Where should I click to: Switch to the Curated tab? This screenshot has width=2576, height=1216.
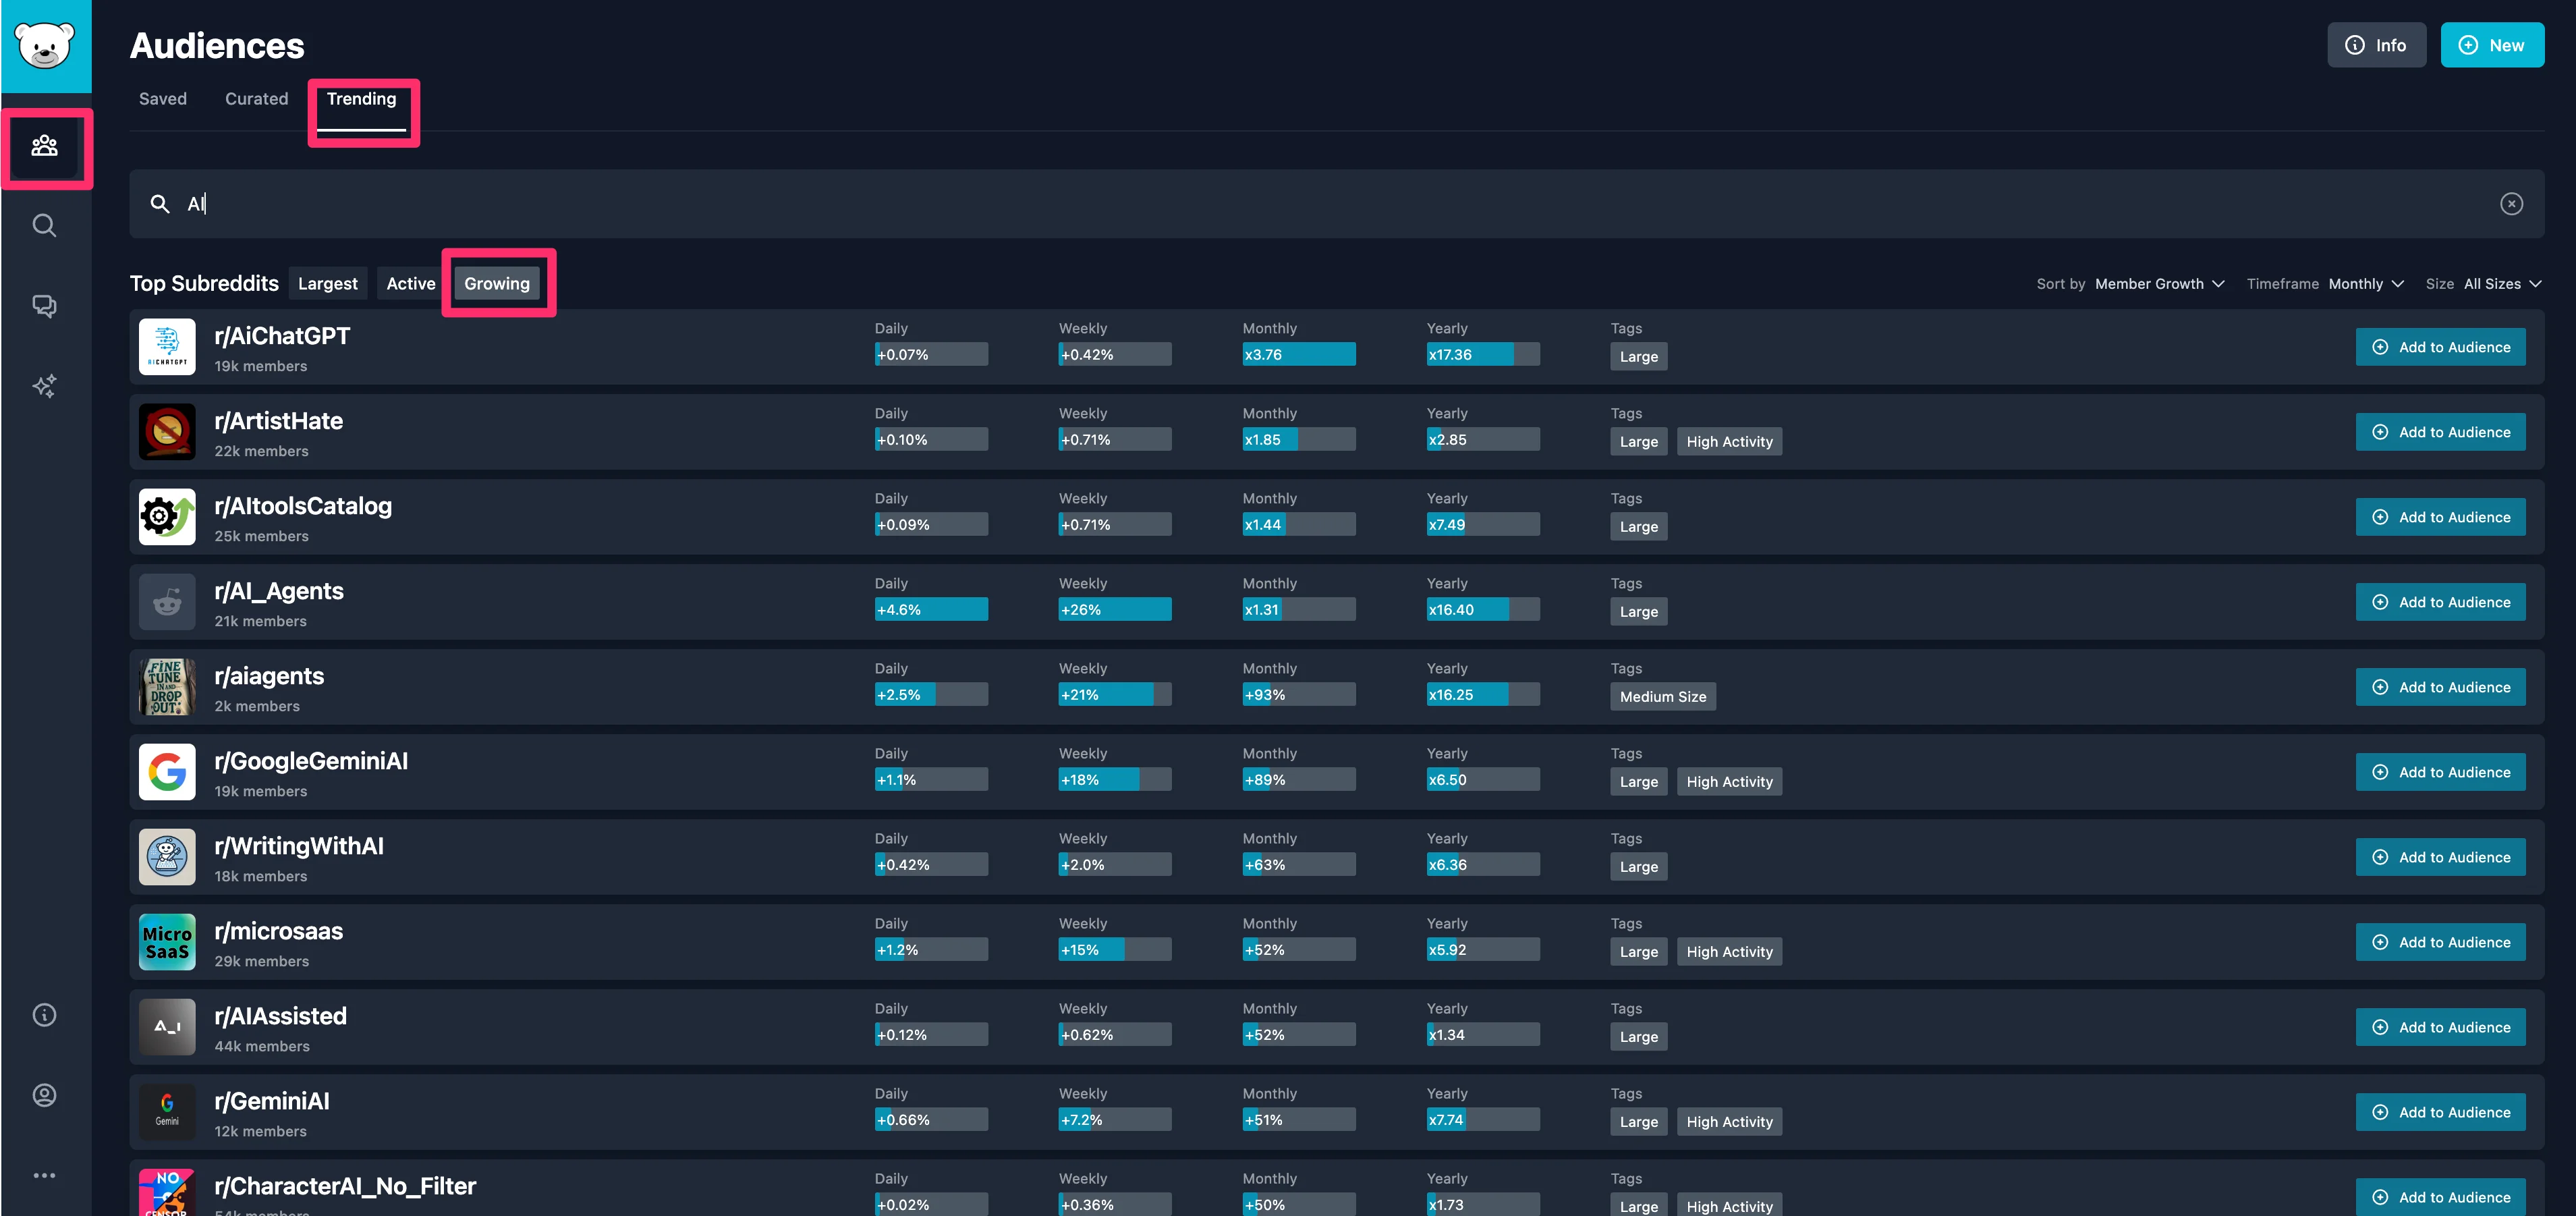(256, 99)
